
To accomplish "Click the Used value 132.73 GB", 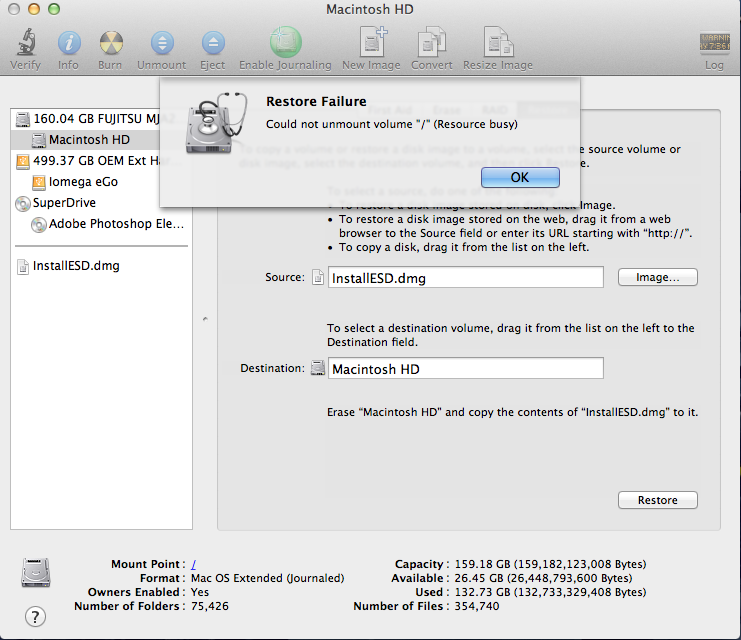I will click(x=550, y=592).
